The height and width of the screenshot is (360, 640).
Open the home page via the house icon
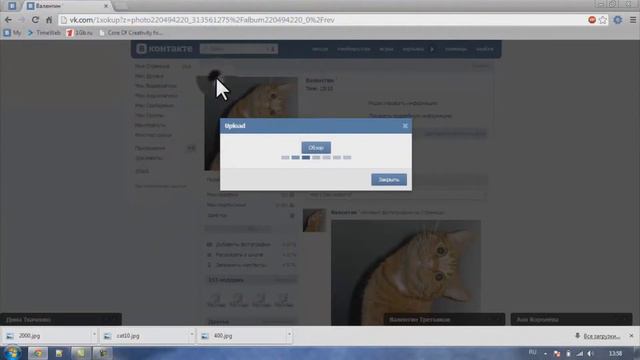[49, 20]
